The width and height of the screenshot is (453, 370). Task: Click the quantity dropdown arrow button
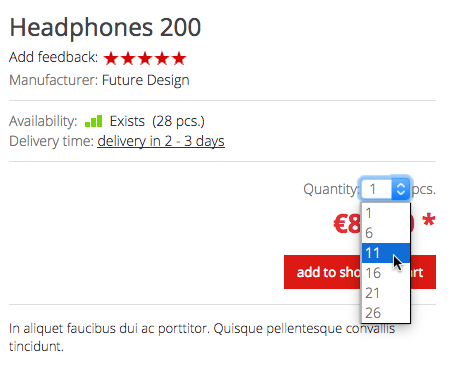click(400, 189)
